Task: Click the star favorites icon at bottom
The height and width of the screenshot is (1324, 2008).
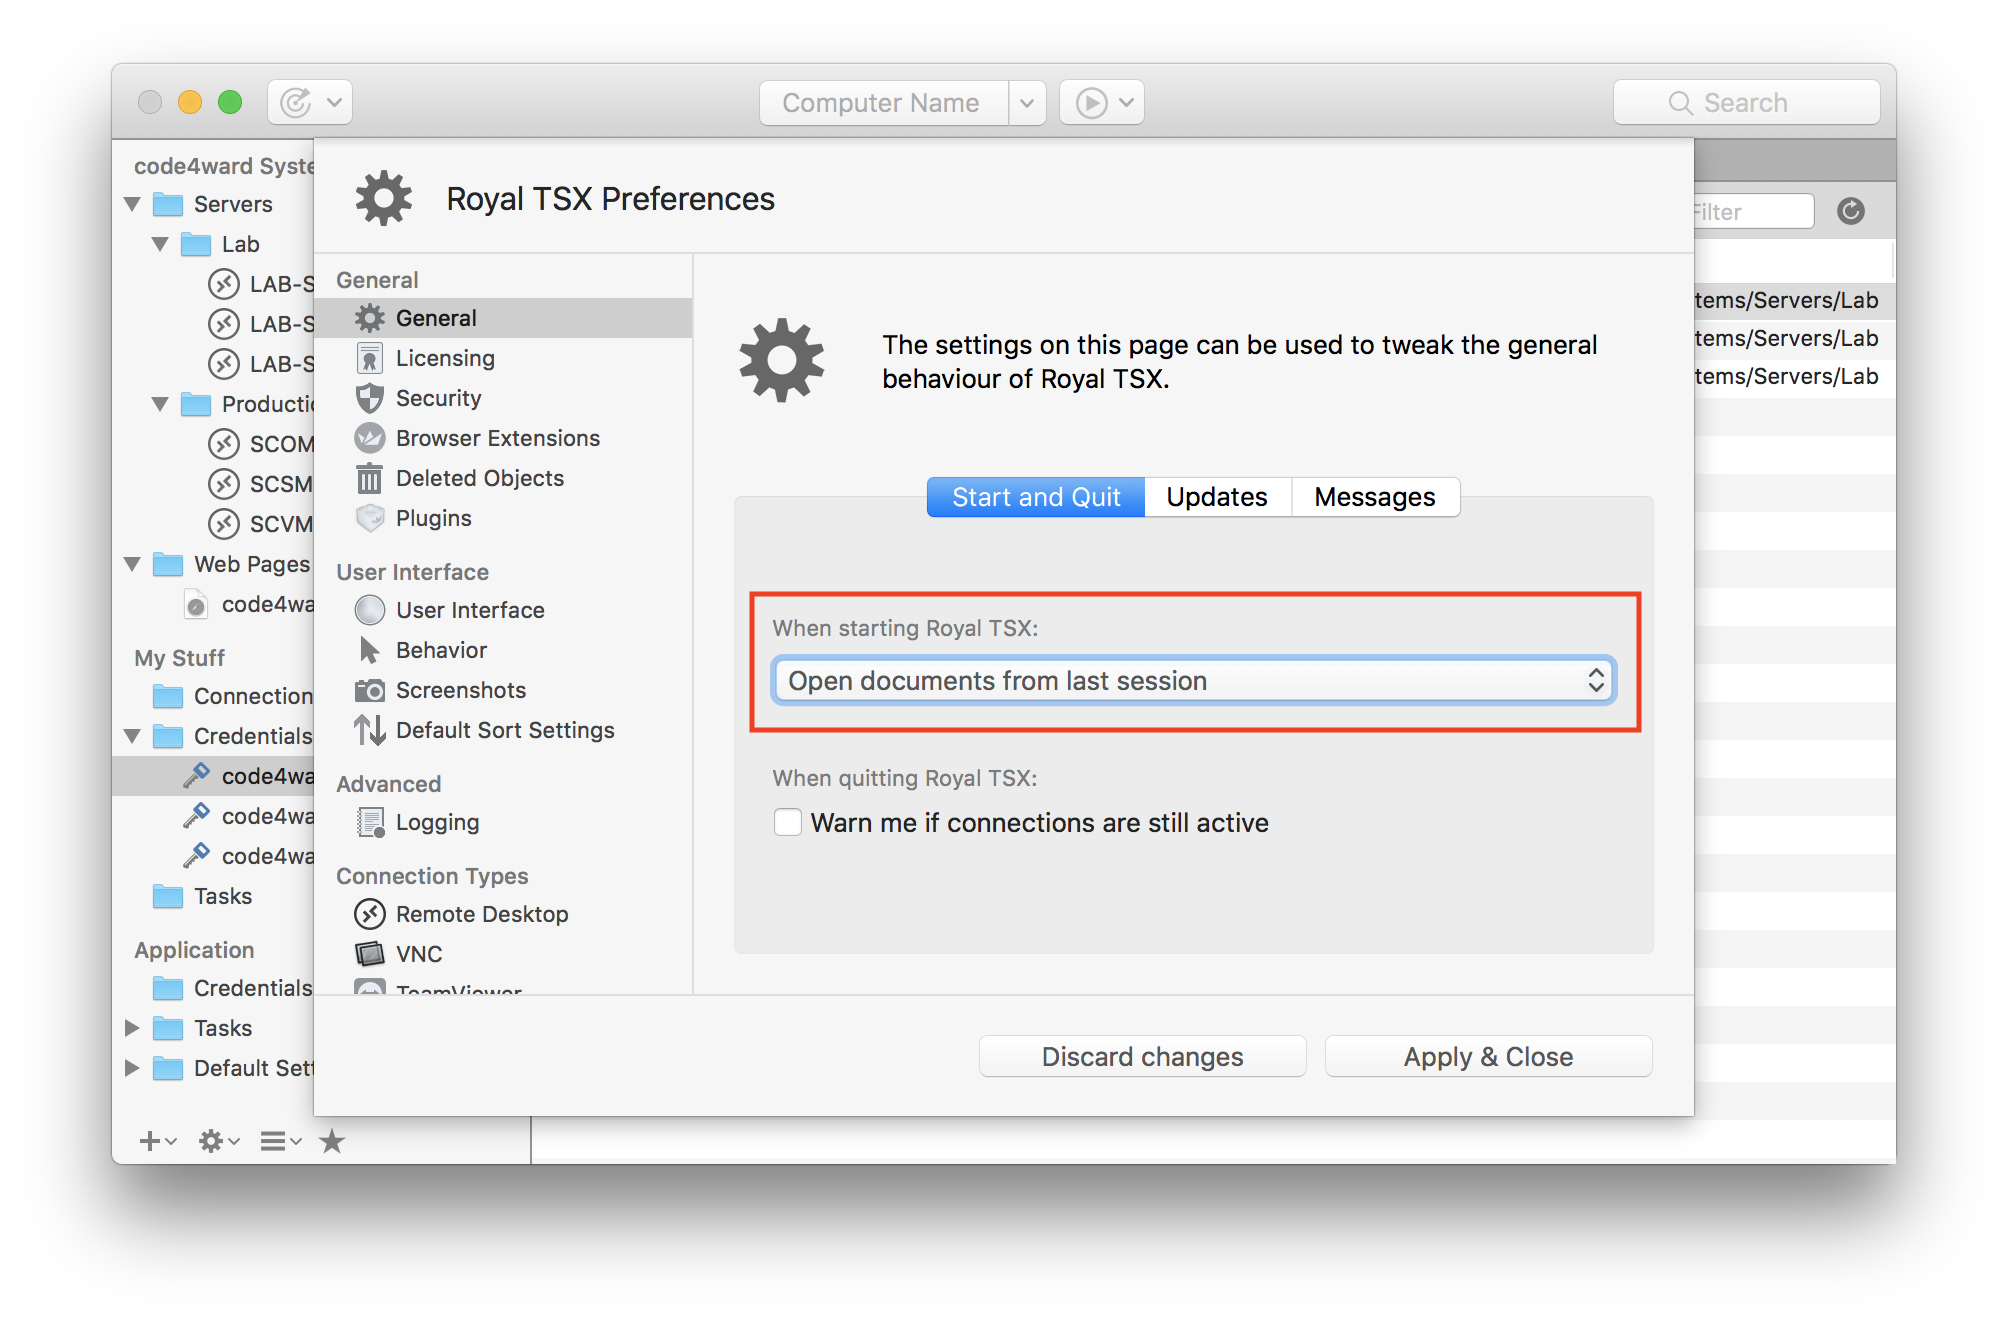Action: point(332,1141)
